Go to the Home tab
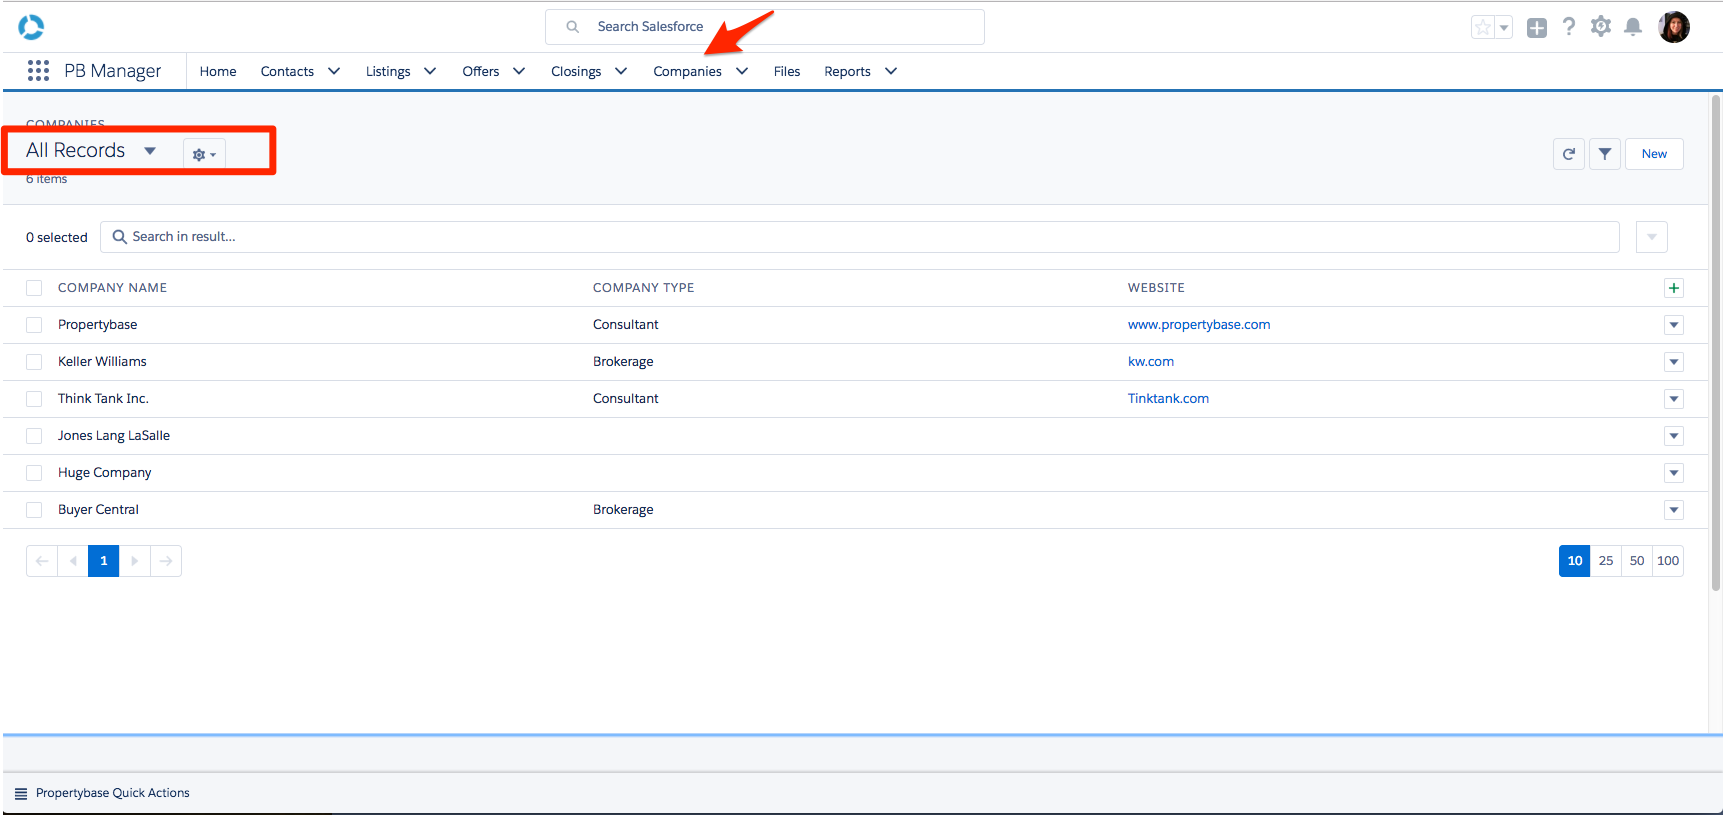Viewport: 1723px width, 815px height. pos(218,71)
